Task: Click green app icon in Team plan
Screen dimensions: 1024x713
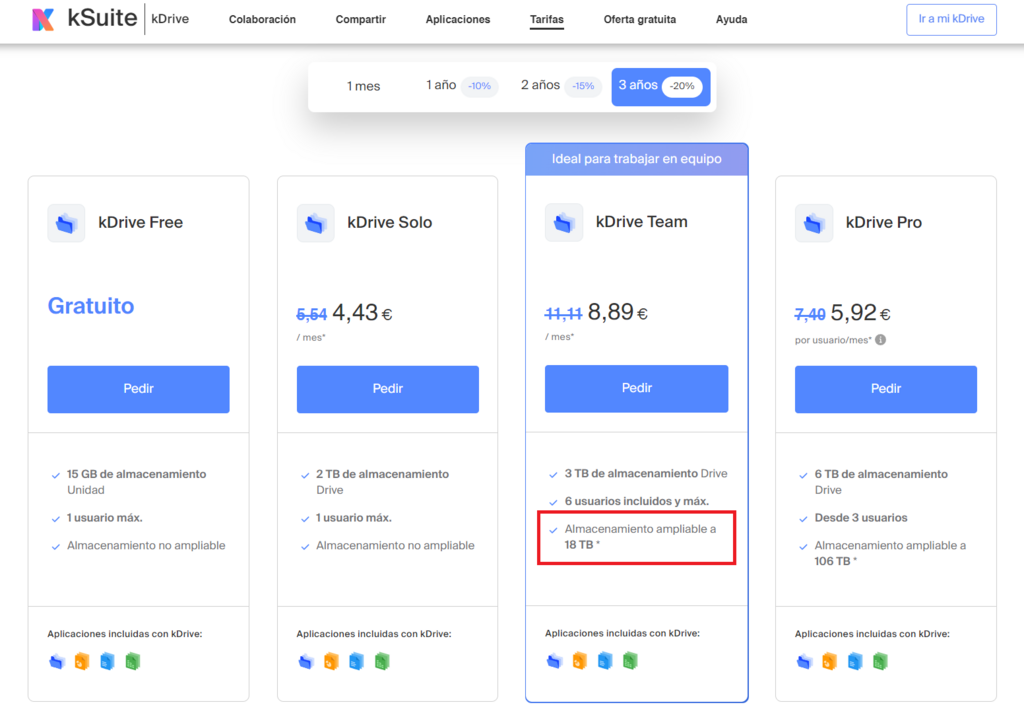Action: pyautogui.click(x=630, y=661)
